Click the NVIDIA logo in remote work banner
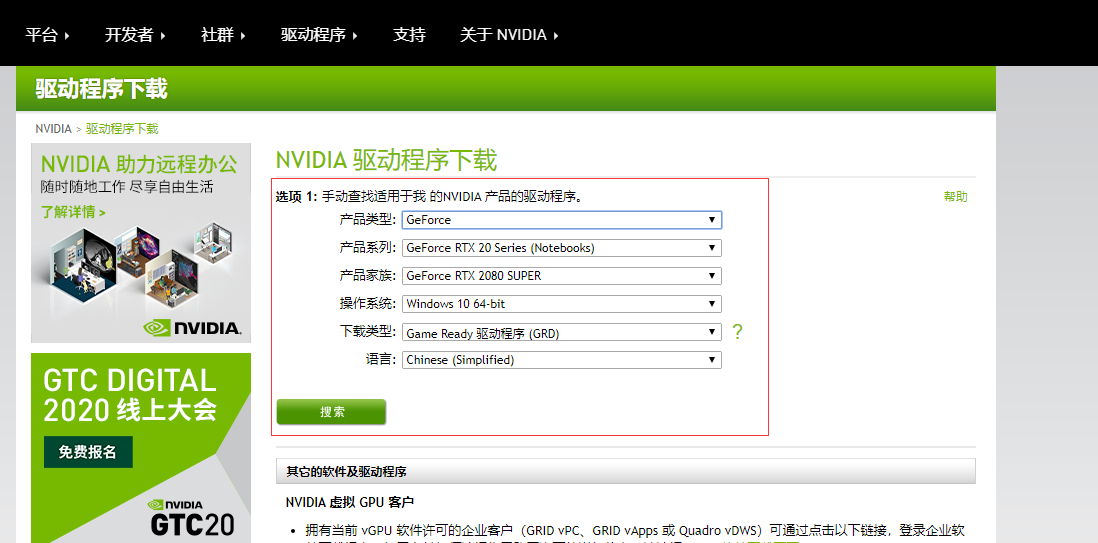Viewport: 1098px width, 543px height. click(x=192, y=327)
